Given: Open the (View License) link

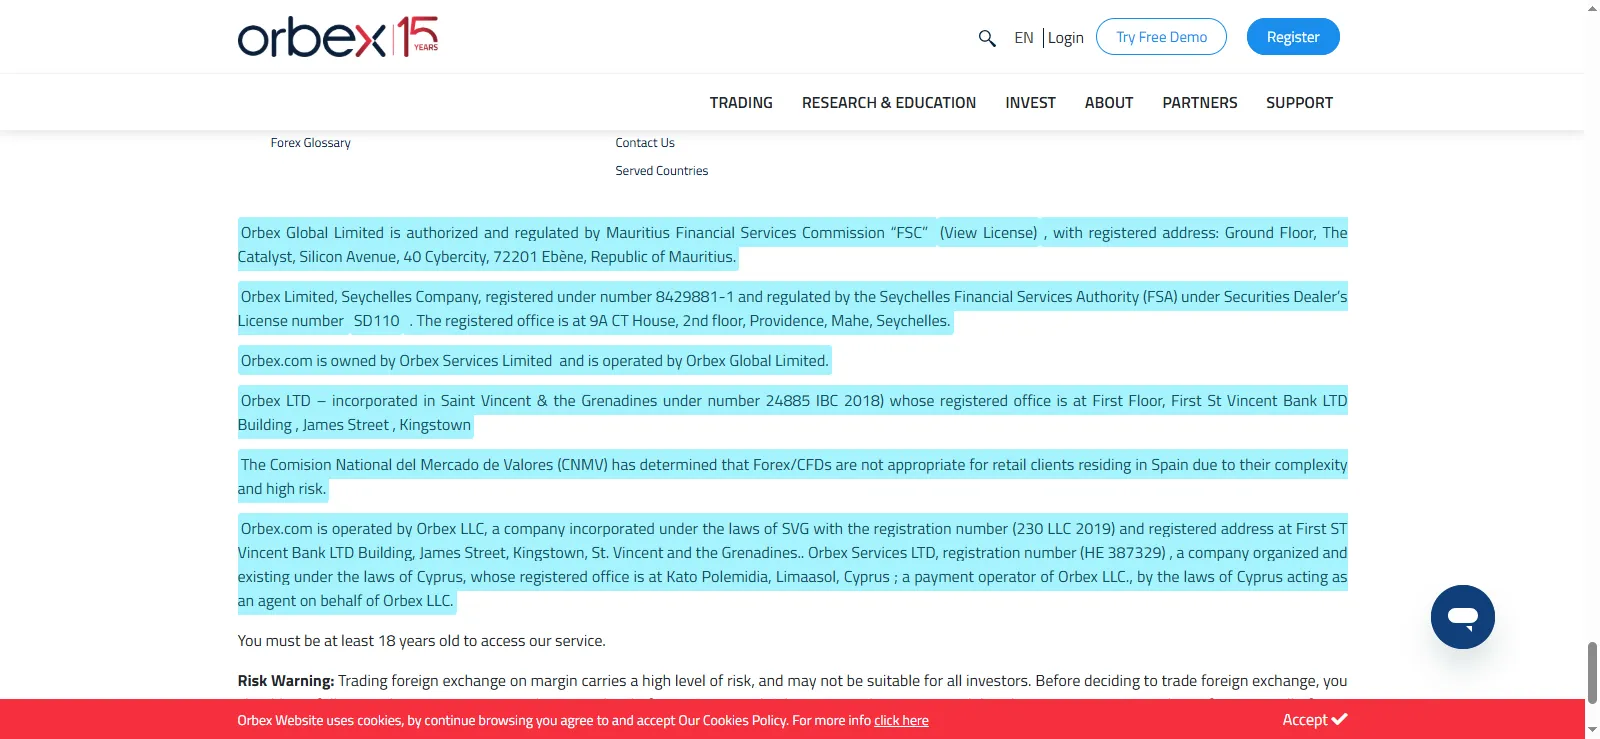Looking at the screenshot, I should point(989,233).
